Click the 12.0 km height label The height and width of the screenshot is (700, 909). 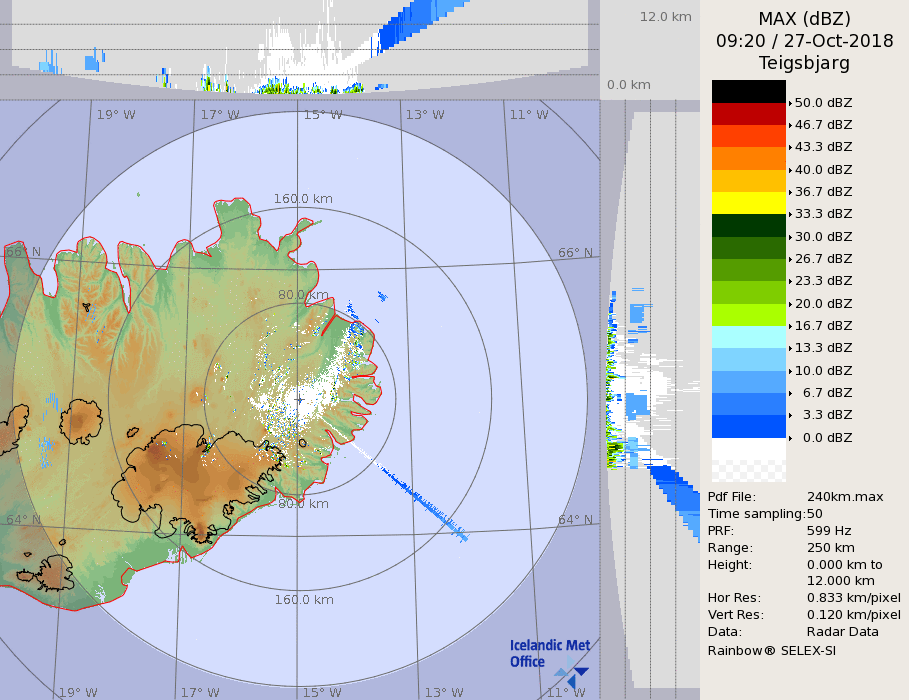point(666,17)
